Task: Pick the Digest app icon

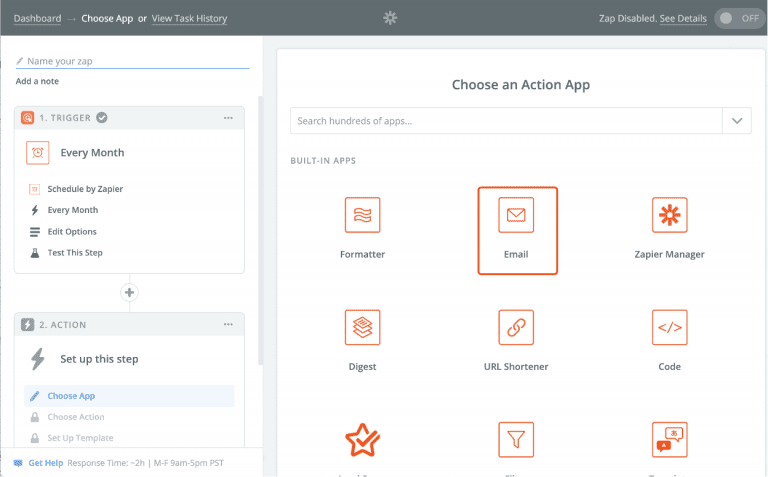Action: (362, 327)
